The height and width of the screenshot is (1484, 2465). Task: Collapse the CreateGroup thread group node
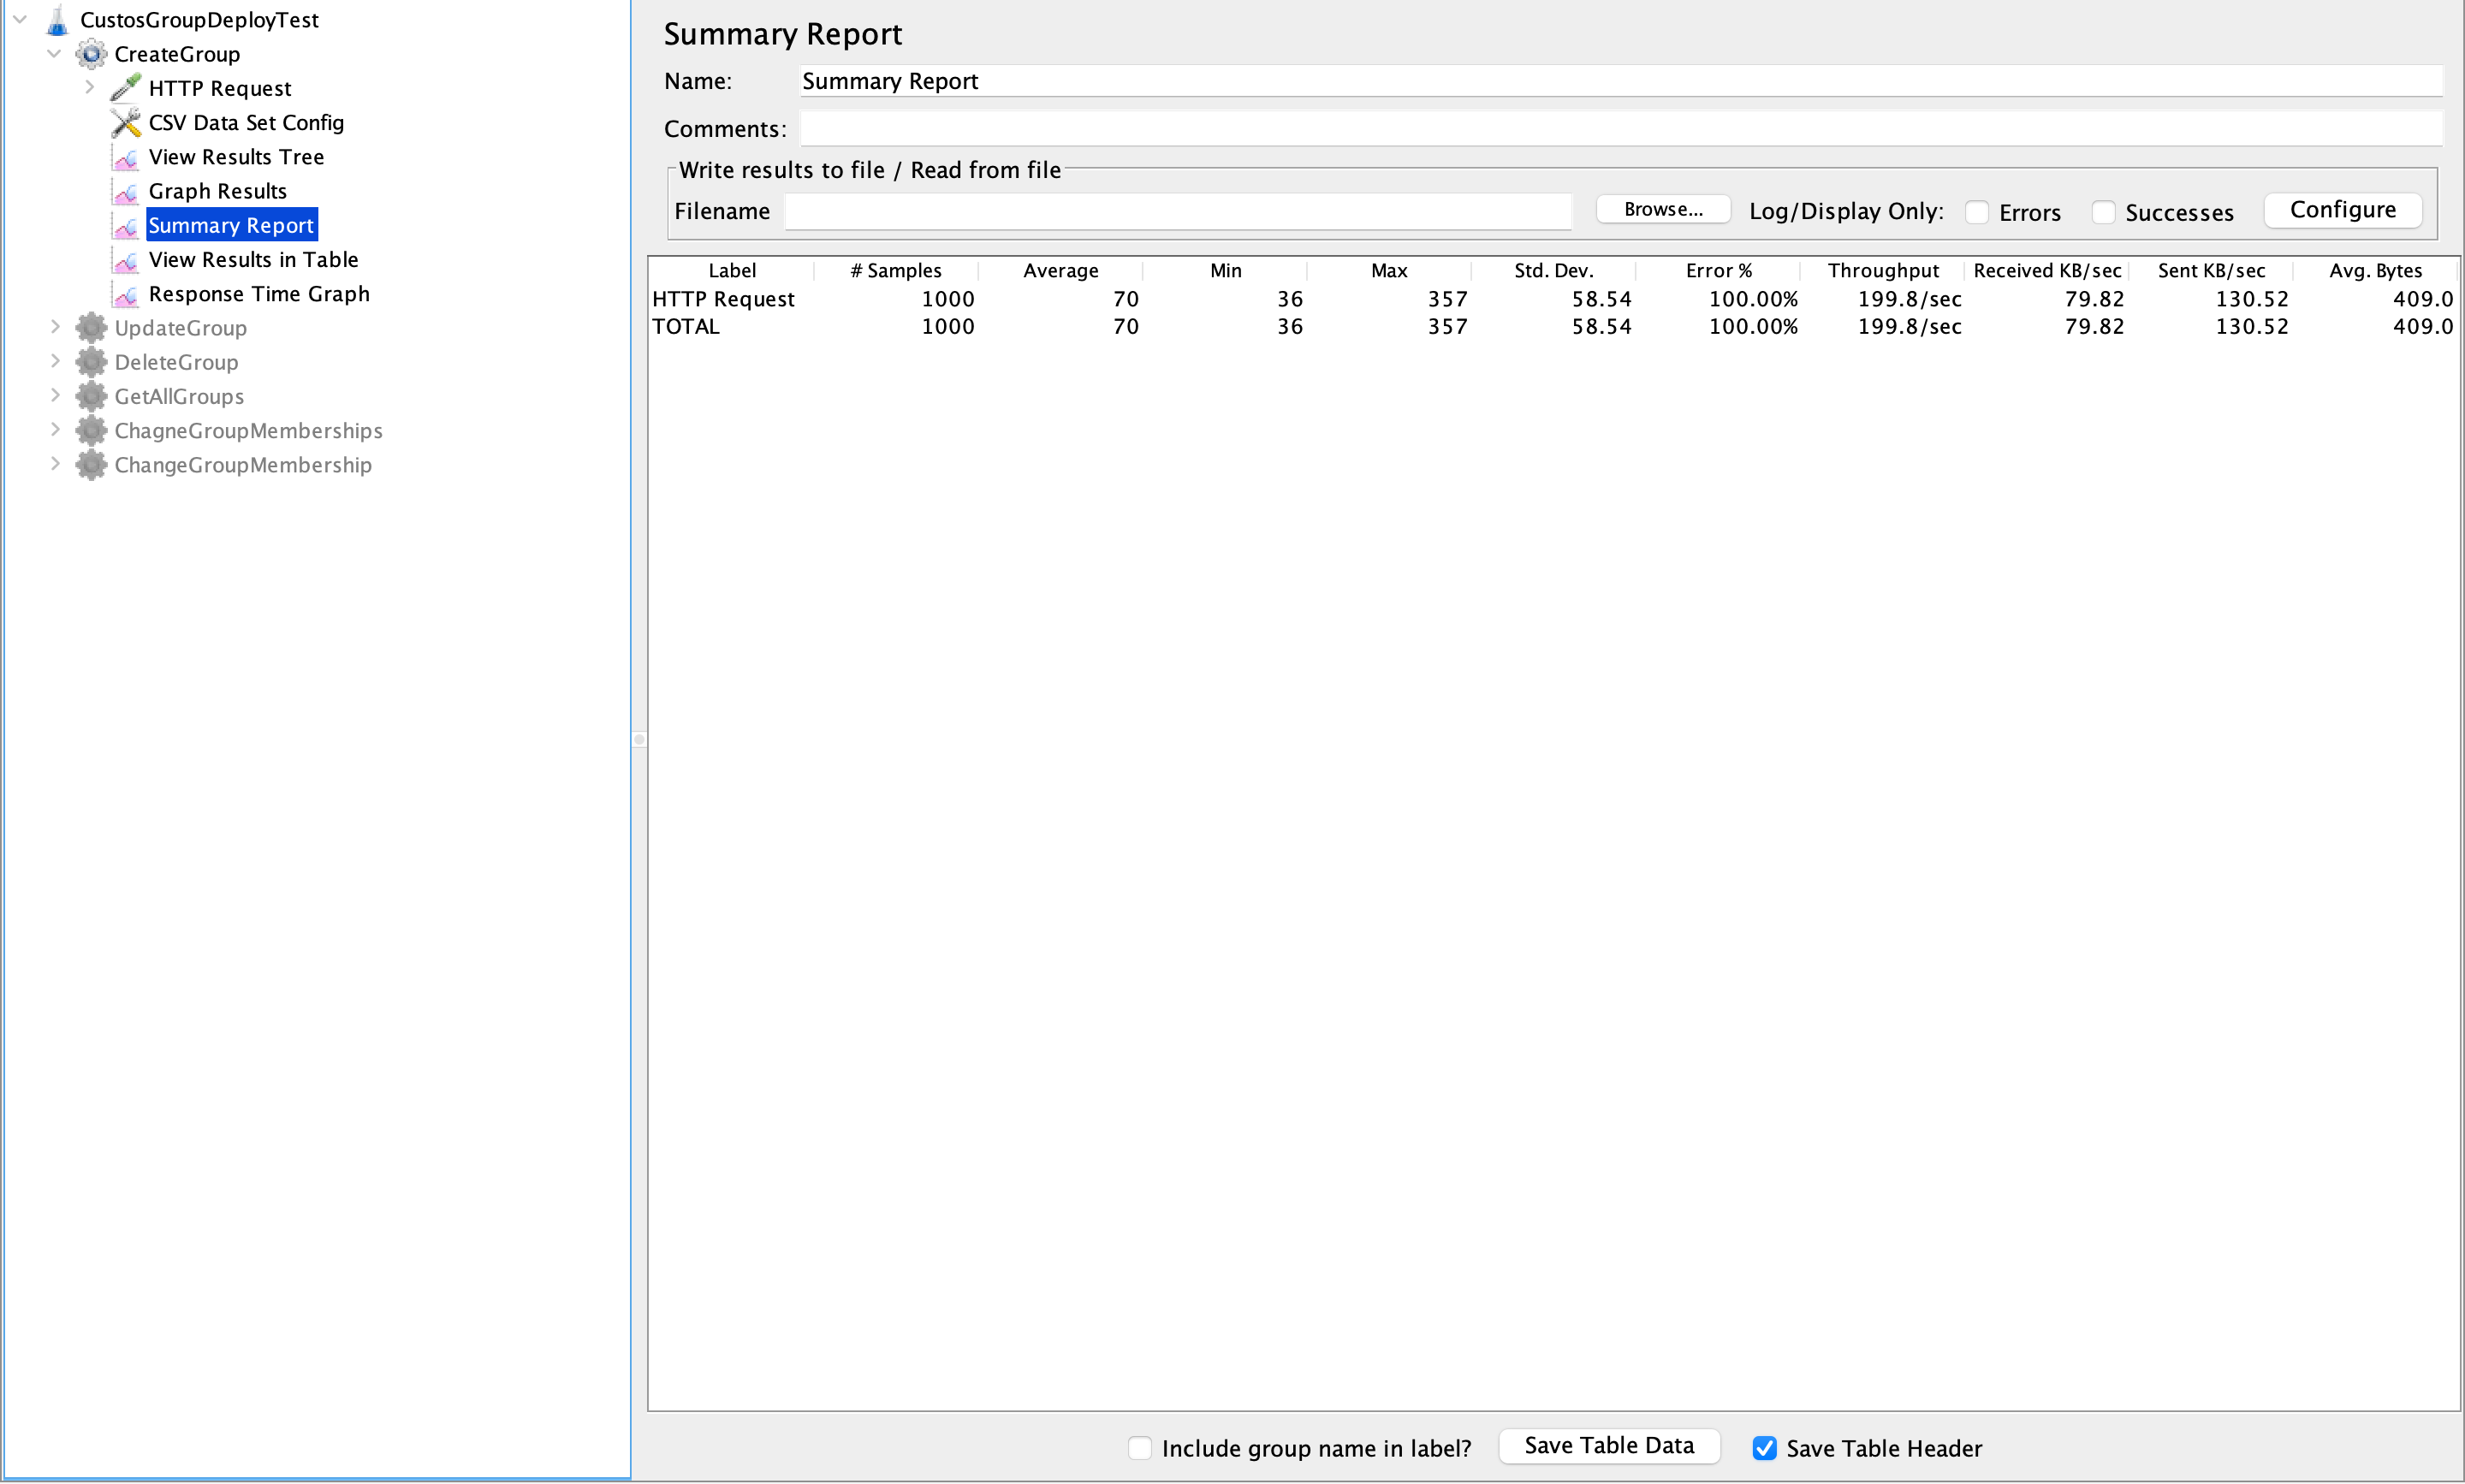[55, 54]
